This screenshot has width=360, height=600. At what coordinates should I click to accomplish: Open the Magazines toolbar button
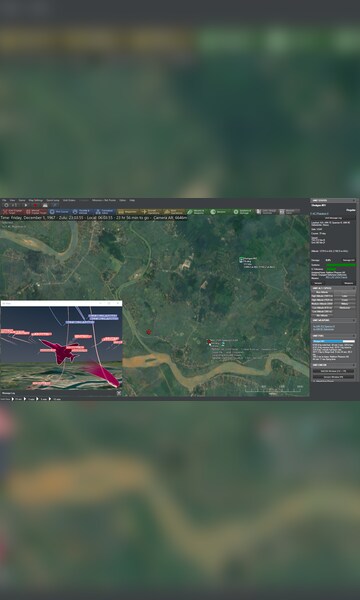[127, 212]
